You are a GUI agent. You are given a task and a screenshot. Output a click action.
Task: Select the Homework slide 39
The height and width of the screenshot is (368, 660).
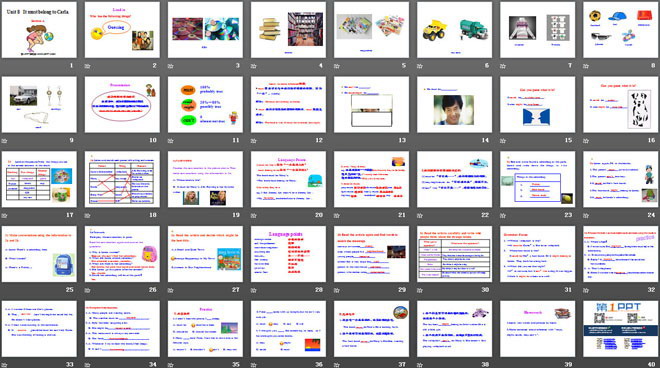pos(538,329)
